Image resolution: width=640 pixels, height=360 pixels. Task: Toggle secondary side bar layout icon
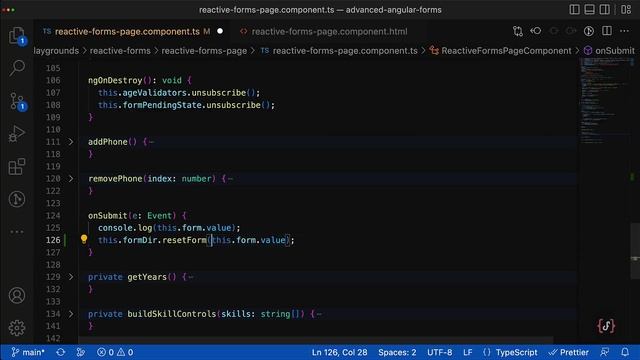604,9
